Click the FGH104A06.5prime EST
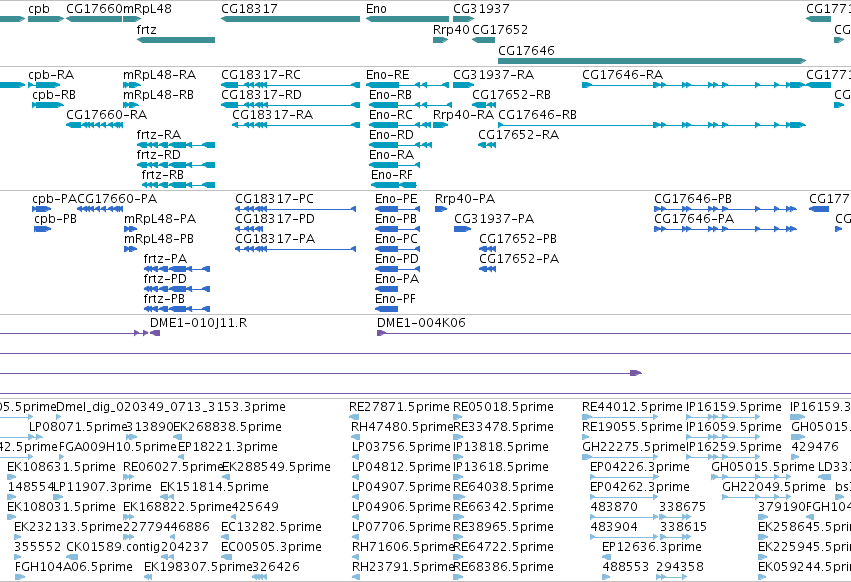The image size is (851, 582). point(20,577)
